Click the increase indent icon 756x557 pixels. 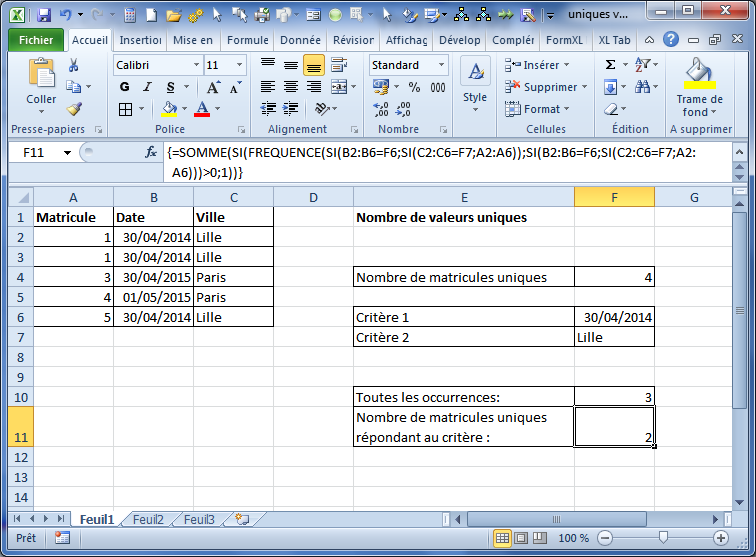[290, 109]
